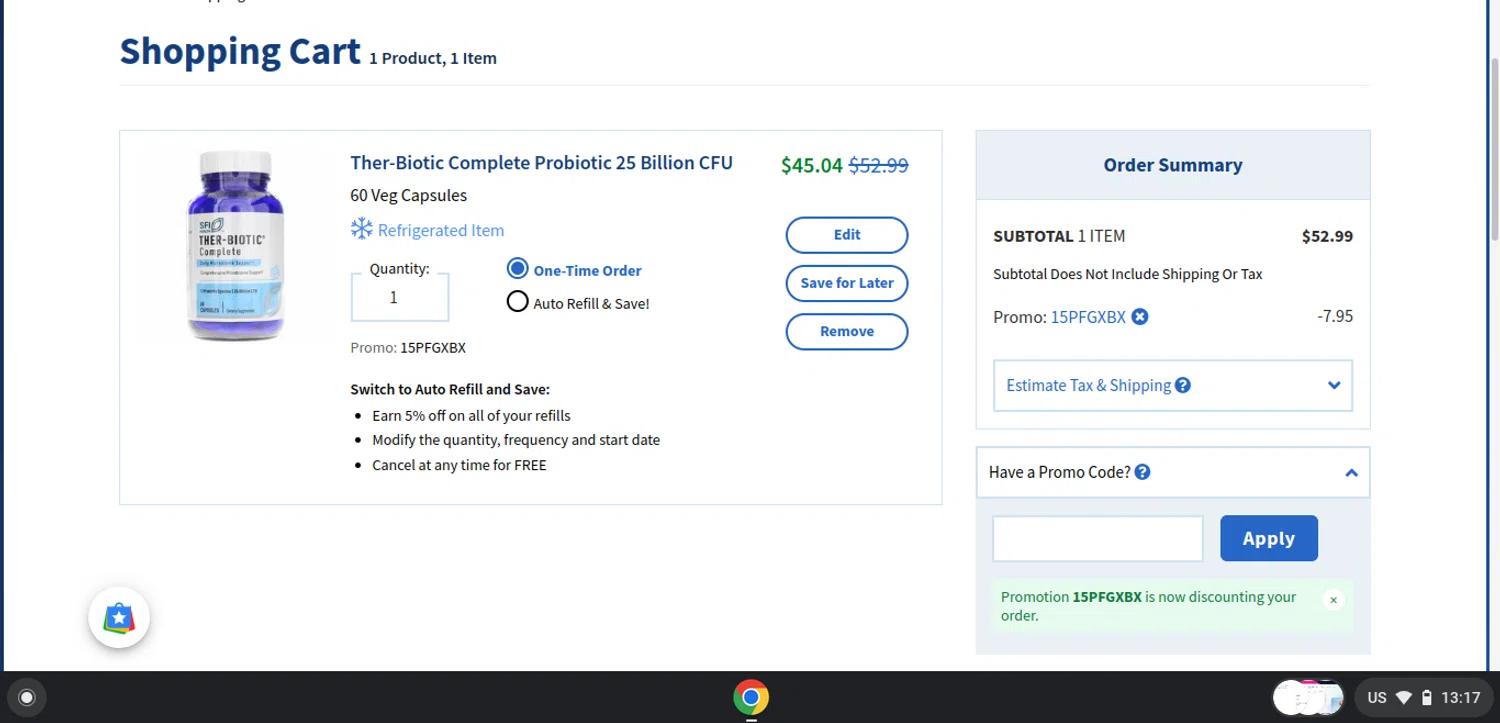1500x723 pixels.
Task: Click the Promo Code help question icon
Action: coord(1143,472)
